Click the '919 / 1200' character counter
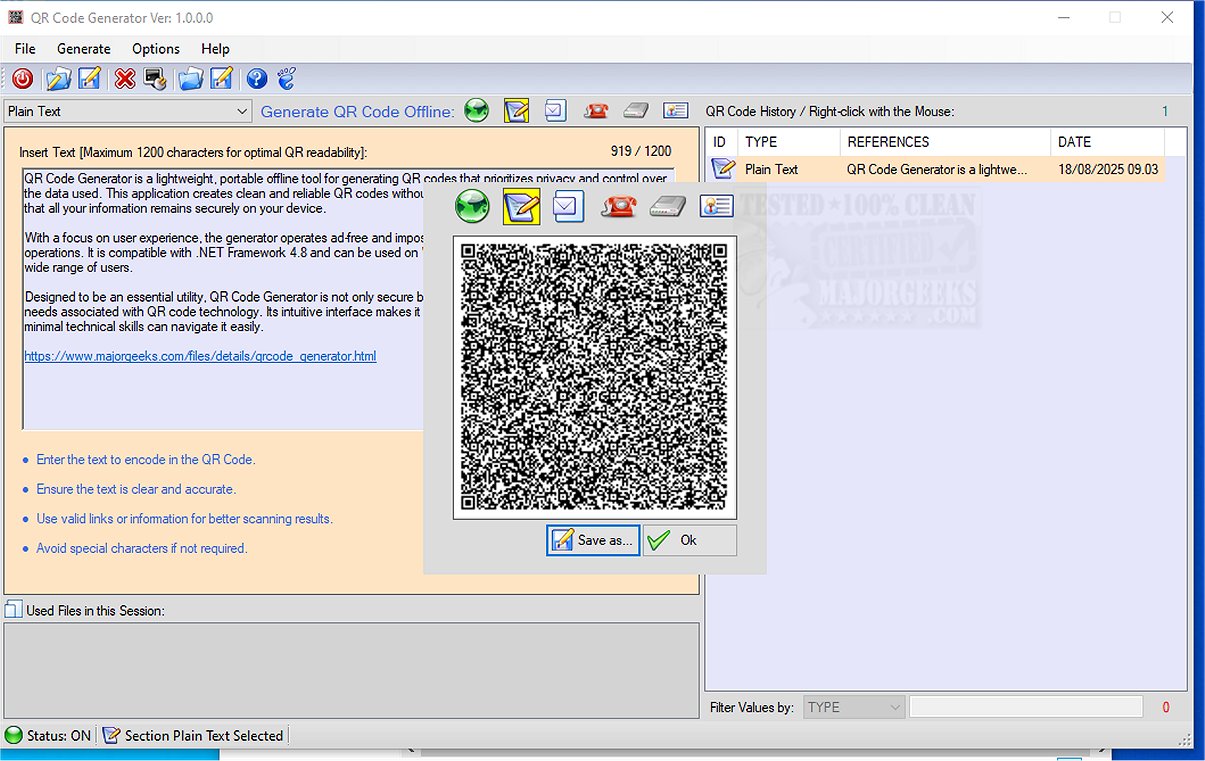Screen dimensions: 1205x761 (x=641, y=151)
